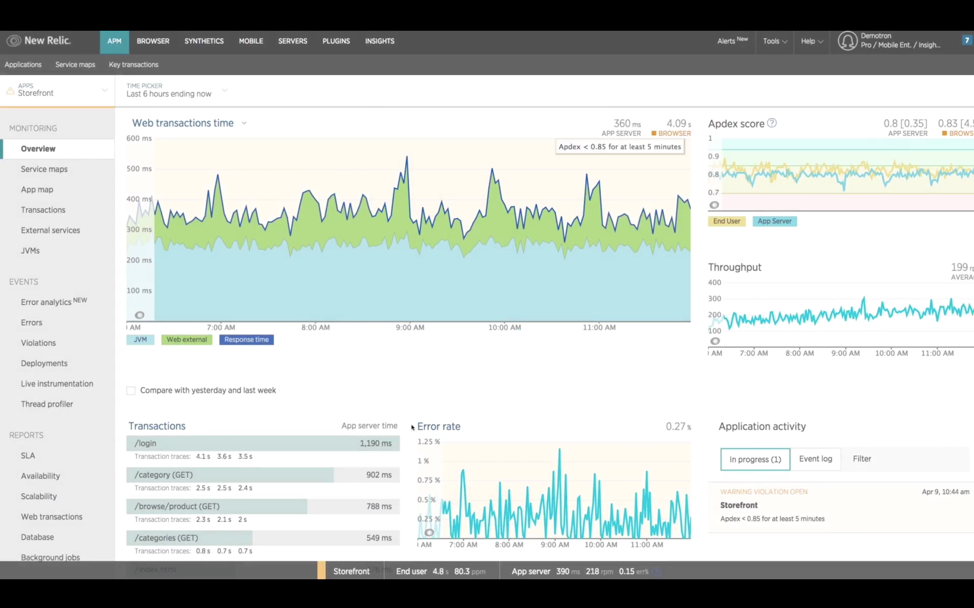Switch to the Event log tab
Image resolution: width=974 pixels, height=608 pixels.
[x=815, y=459]
